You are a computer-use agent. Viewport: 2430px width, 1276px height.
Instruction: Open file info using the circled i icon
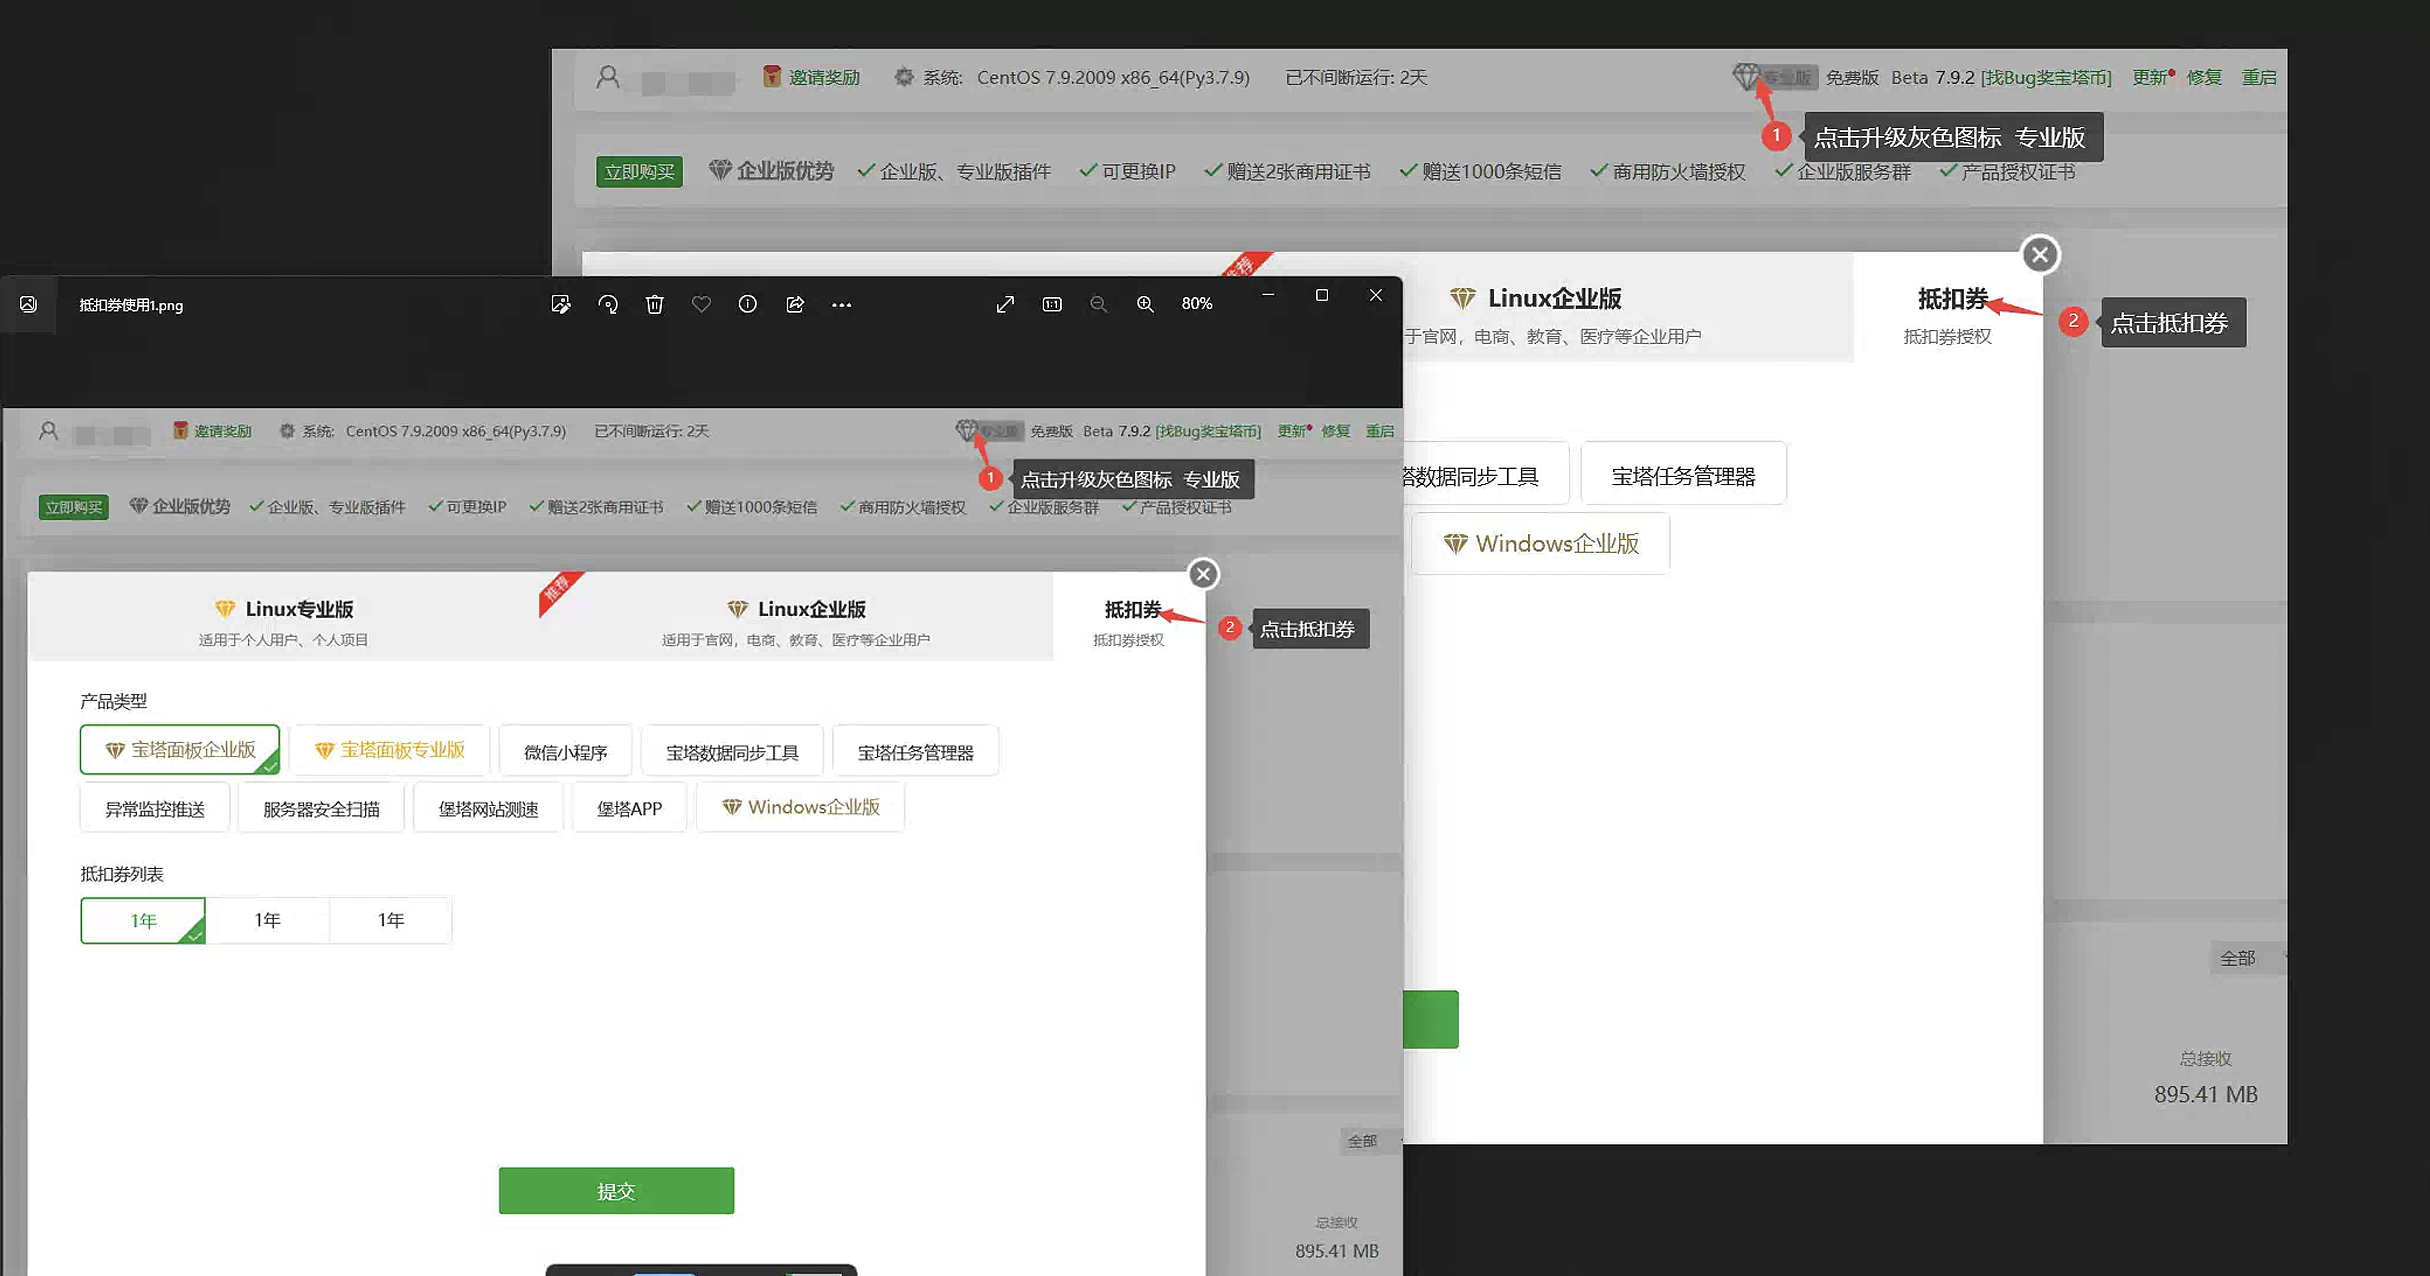[747, 304]
